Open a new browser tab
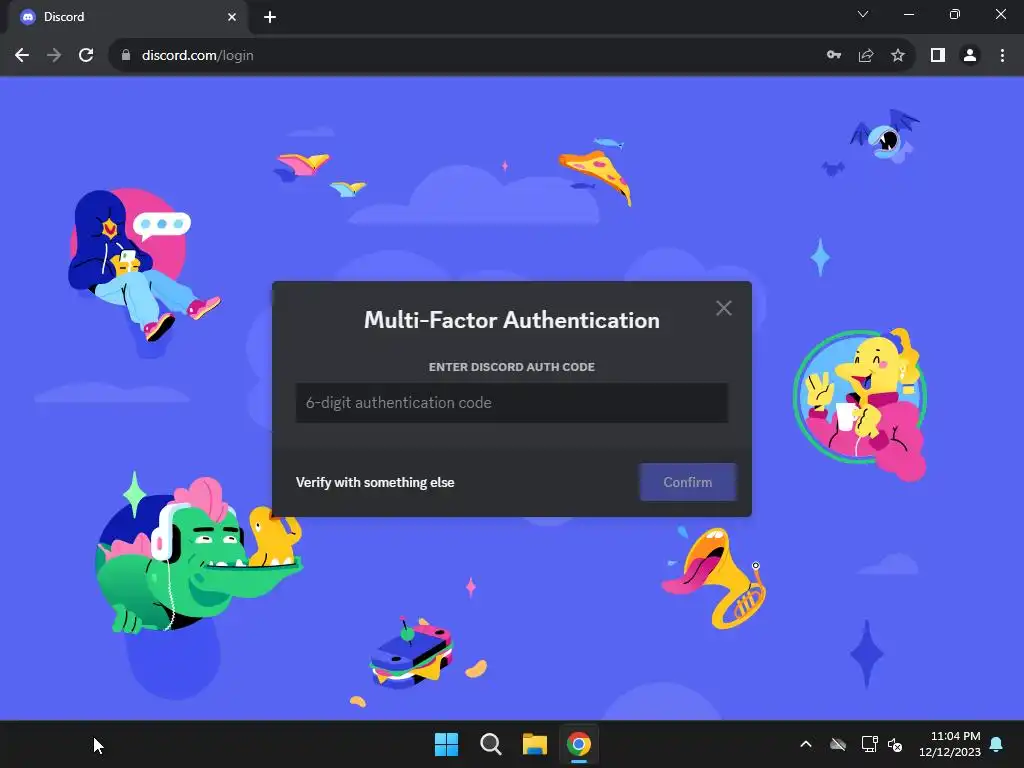Image resolution: width=1024 pixels, height=768 pixels. pos(270,17)
